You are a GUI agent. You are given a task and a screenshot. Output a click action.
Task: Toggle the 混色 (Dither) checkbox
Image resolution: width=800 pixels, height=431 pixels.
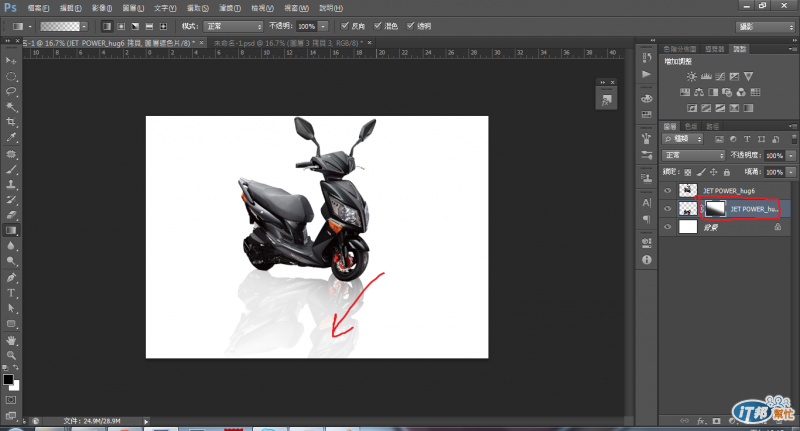pyautogui.click(x=377, y=25)
